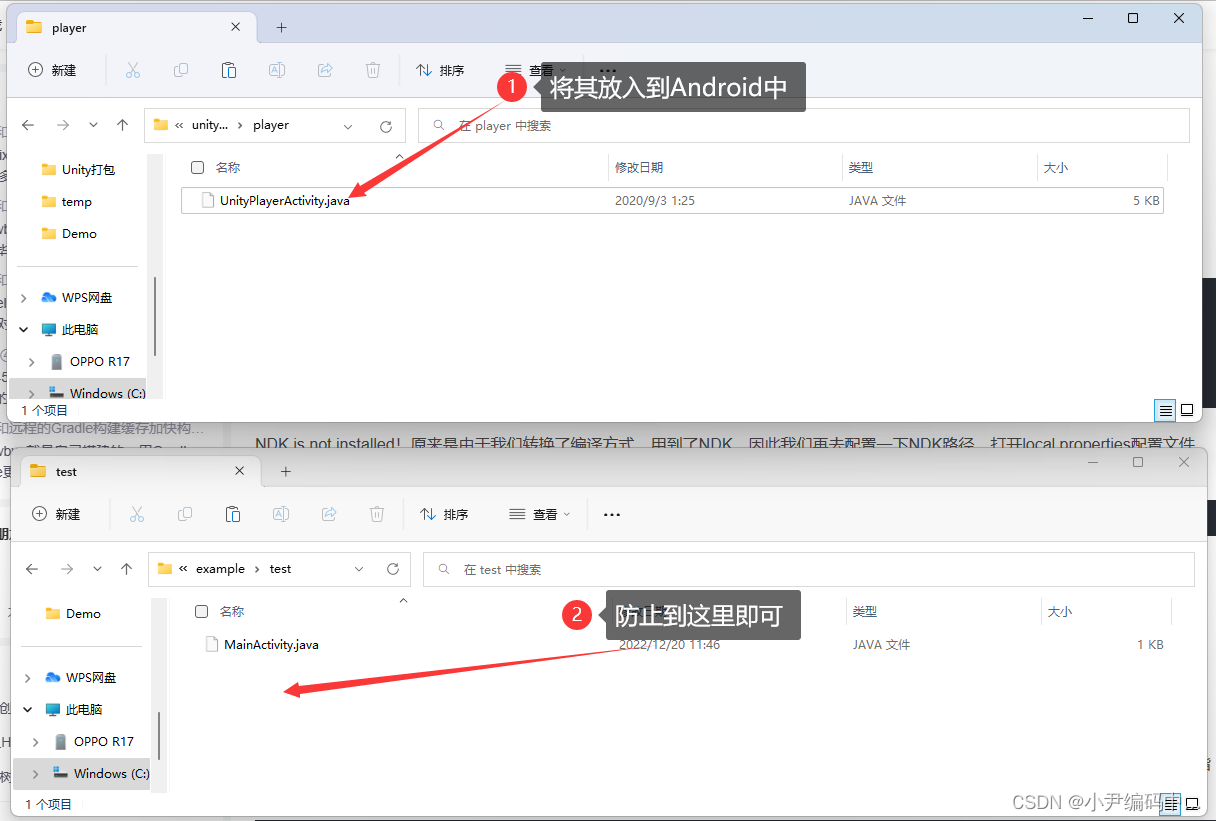Switch player window to large icons view
Image resolution: width=1216 pixels, height=821 pixels.
(1187, 410)
